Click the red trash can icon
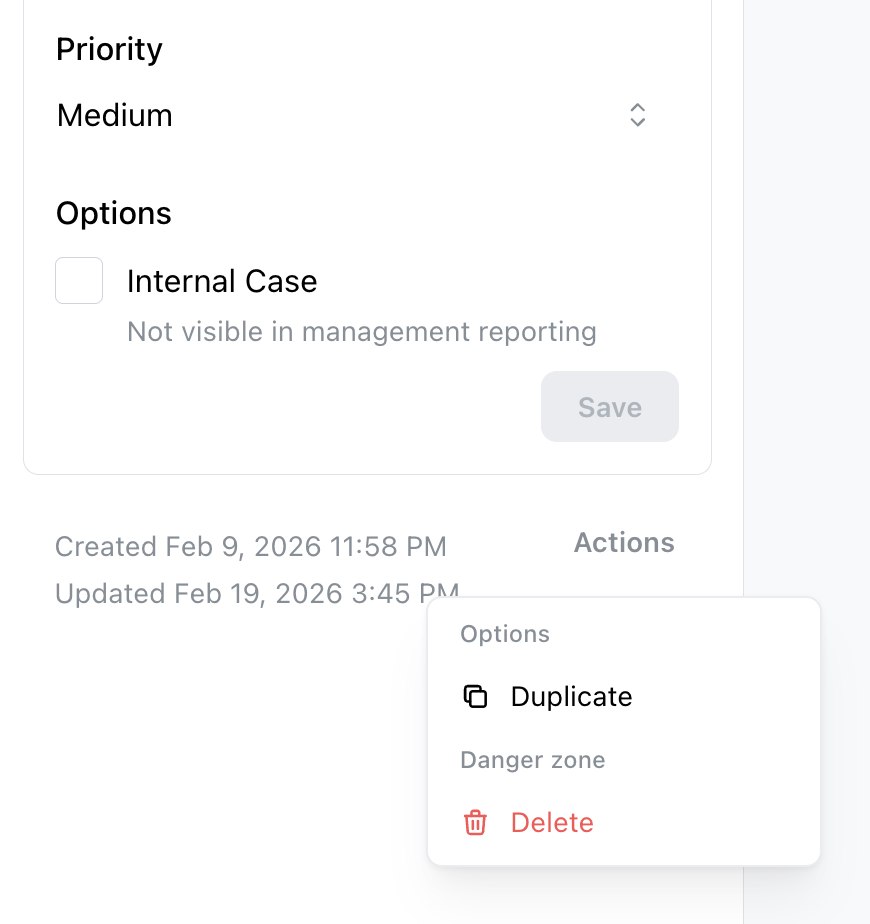Screen dimensions: 870x924 pyautogui.click(x=475, y=823)
